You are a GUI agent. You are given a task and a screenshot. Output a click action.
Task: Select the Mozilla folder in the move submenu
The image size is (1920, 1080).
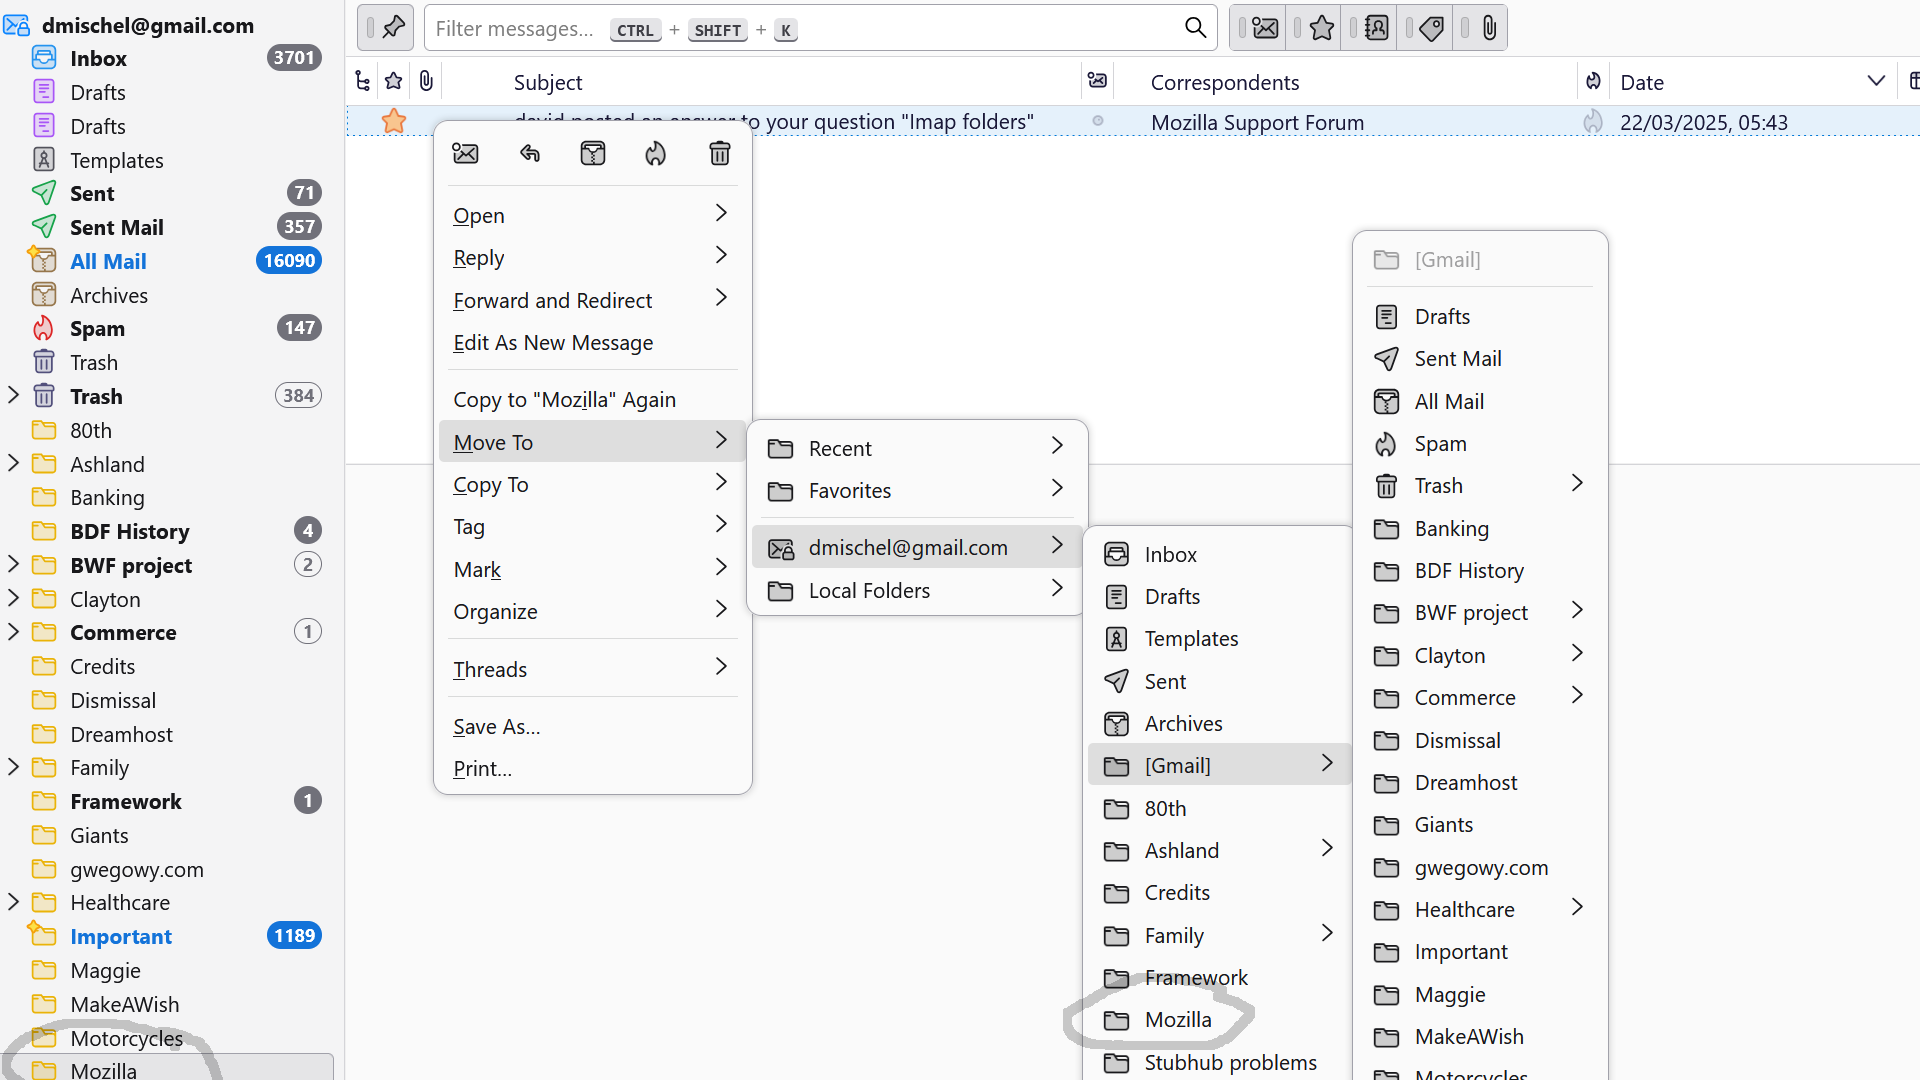click(x=1219, y=1019)
